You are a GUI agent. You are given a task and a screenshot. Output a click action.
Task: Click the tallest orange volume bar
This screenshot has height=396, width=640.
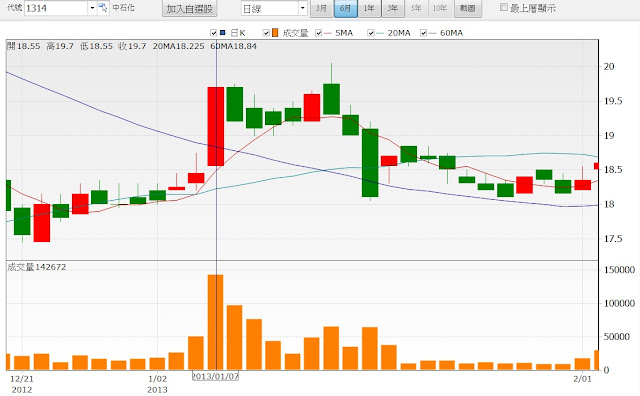pos(216,322)
